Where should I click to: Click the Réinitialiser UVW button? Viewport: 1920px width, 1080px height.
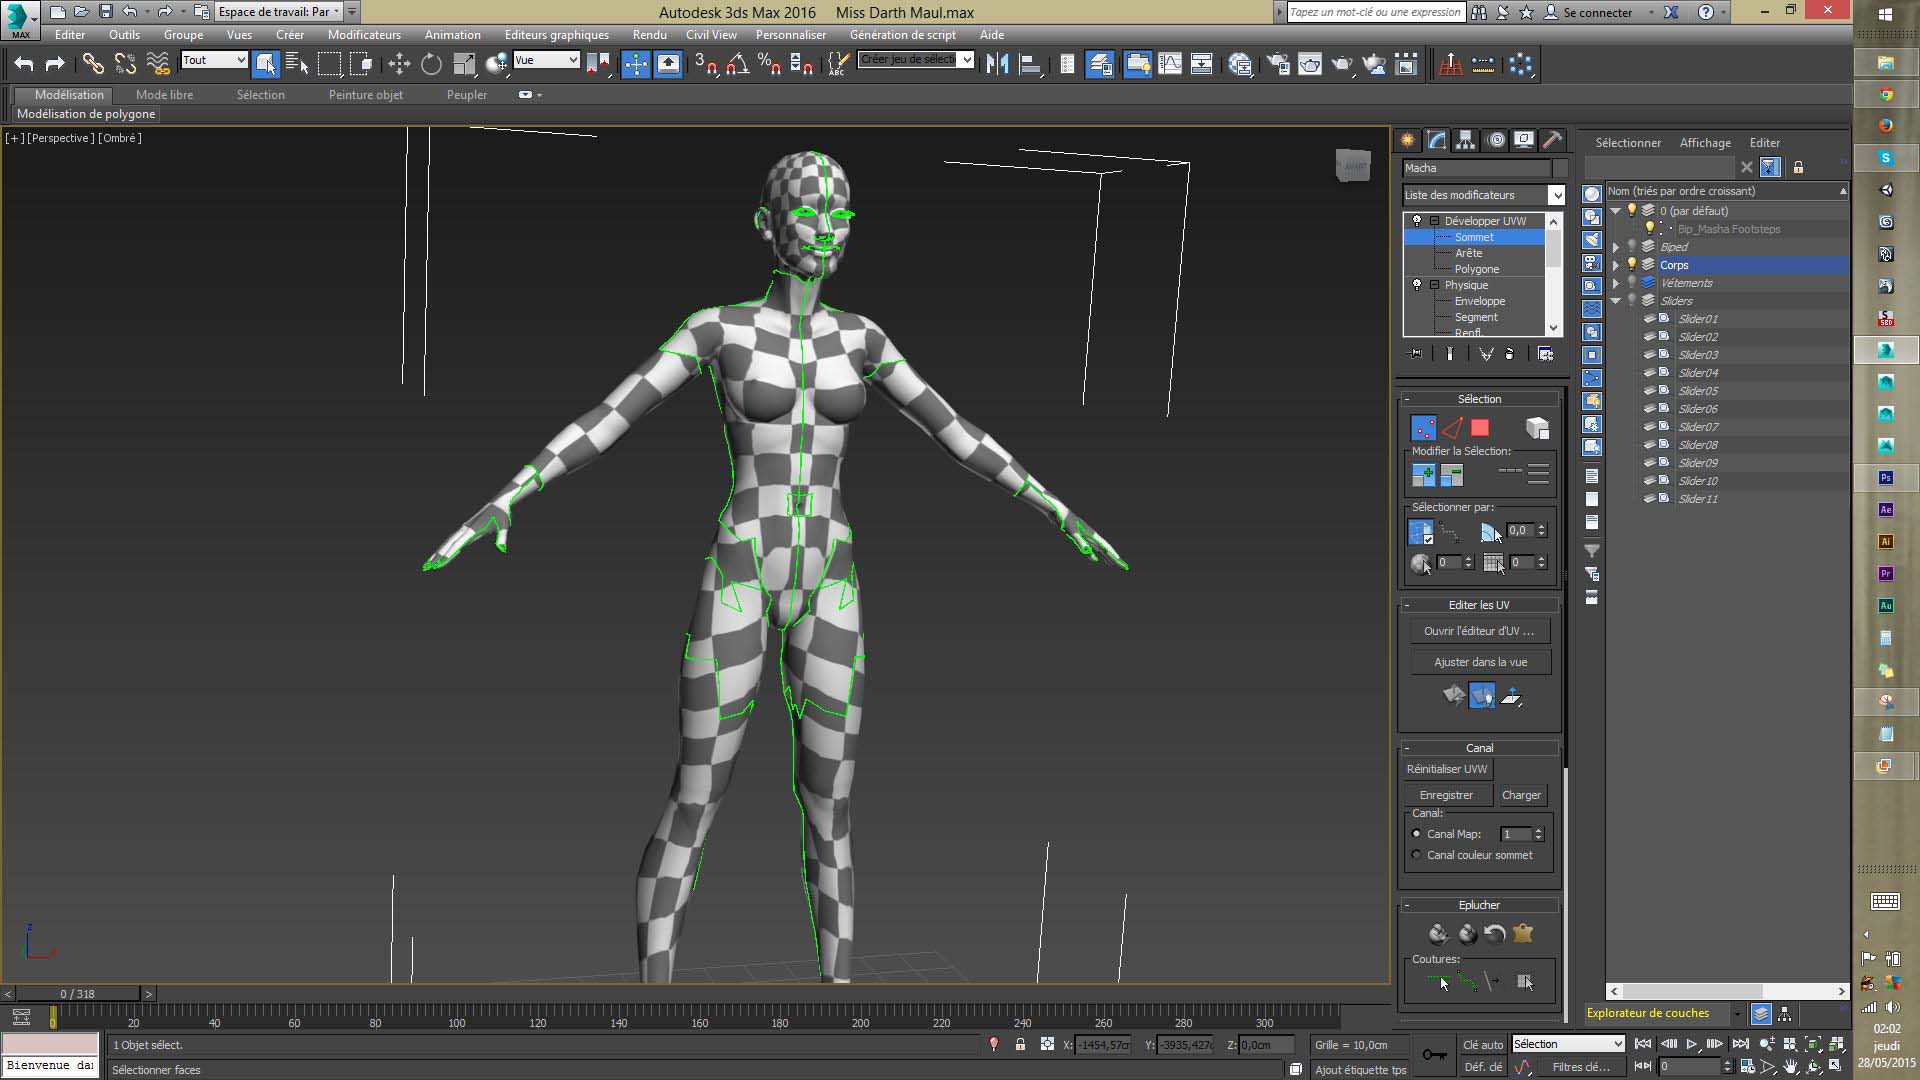coord(1447,769)
